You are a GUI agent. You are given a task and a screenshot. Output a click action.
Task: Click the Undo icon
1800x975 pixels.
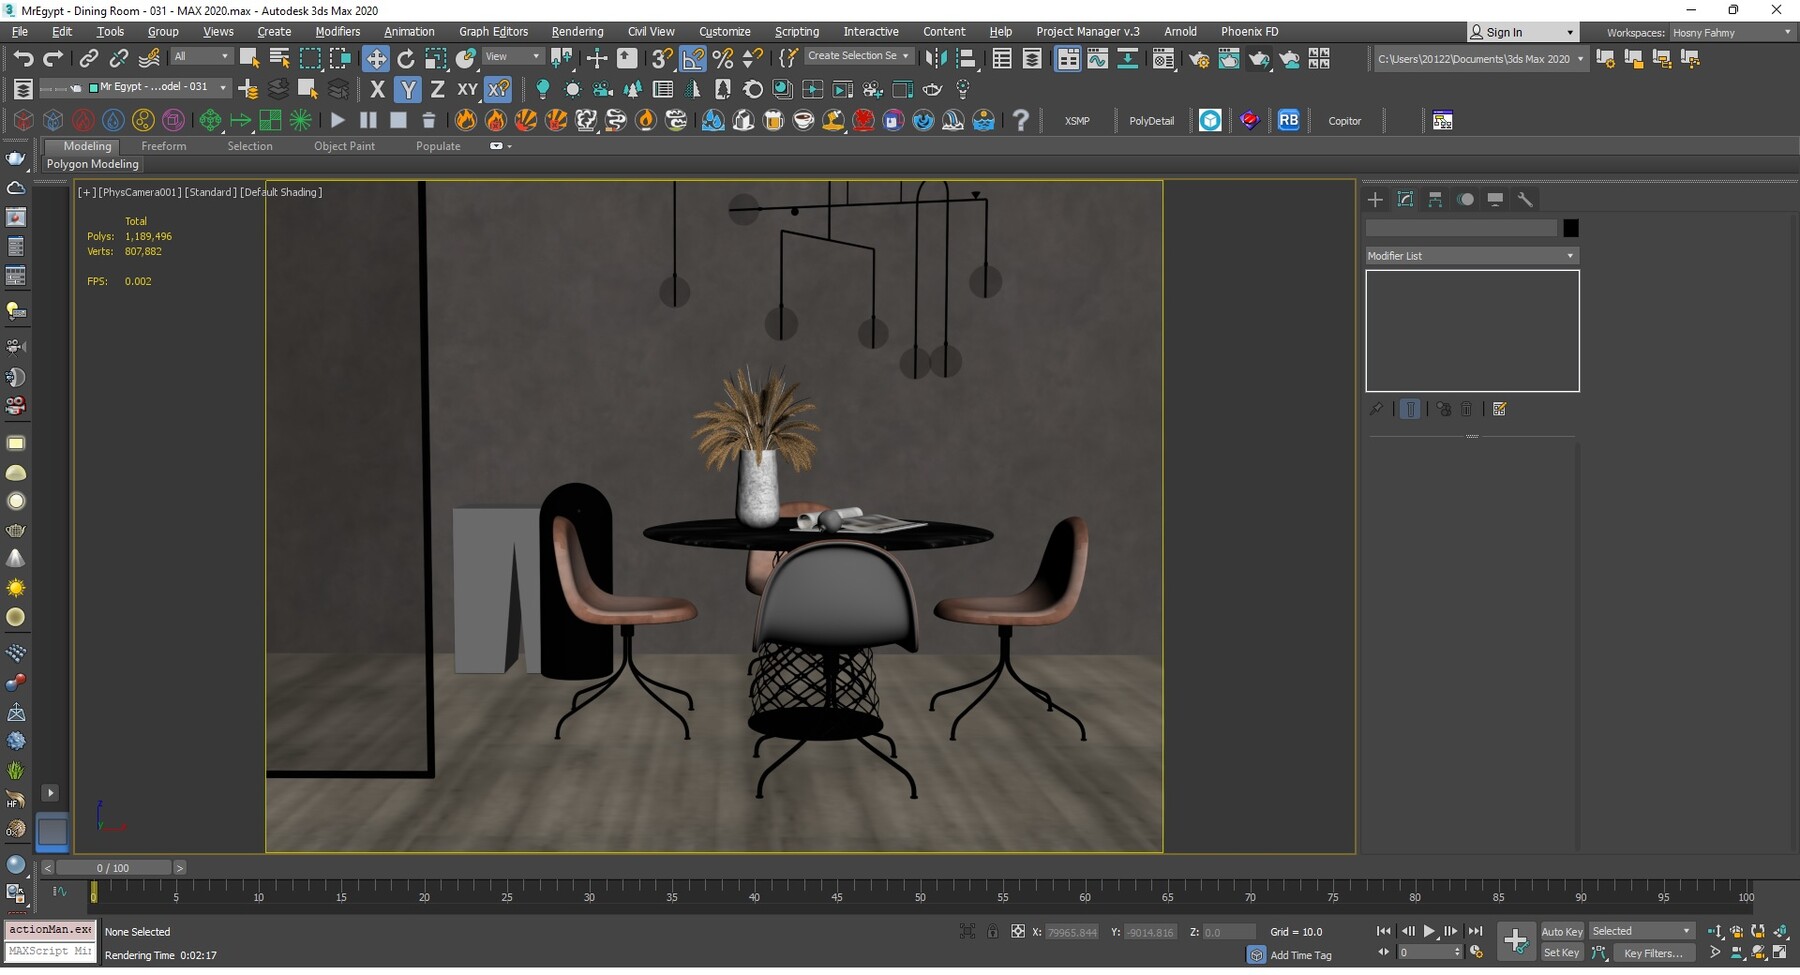pos(24,58)
